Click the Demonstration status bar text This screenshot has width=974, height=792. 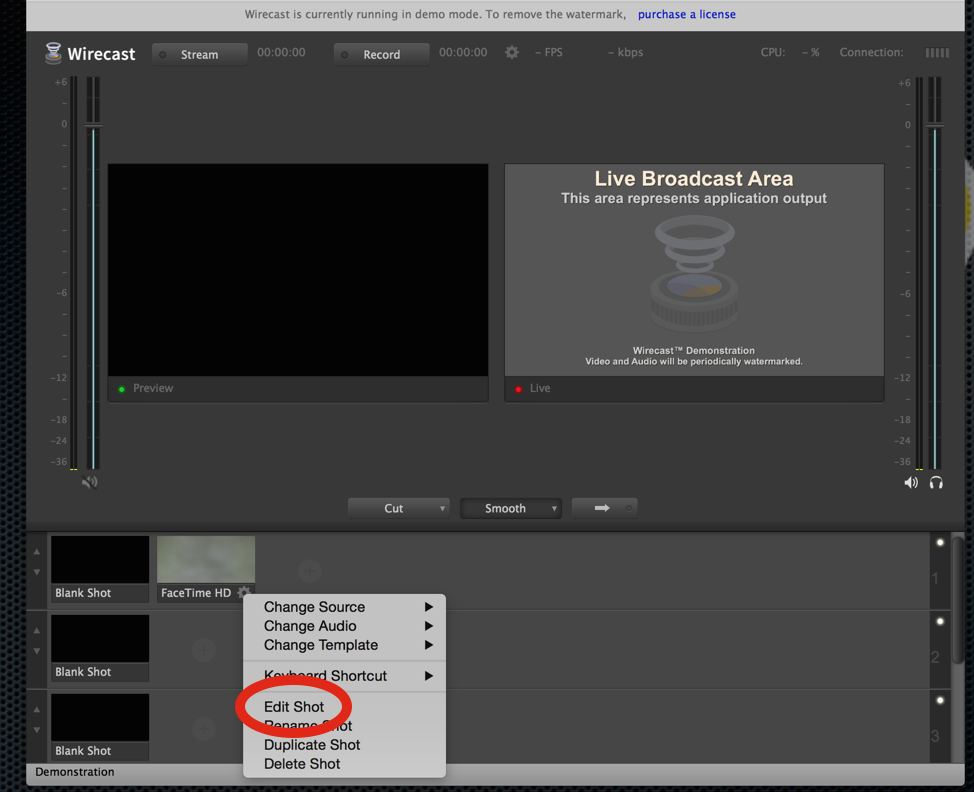[x=75, y=772]
